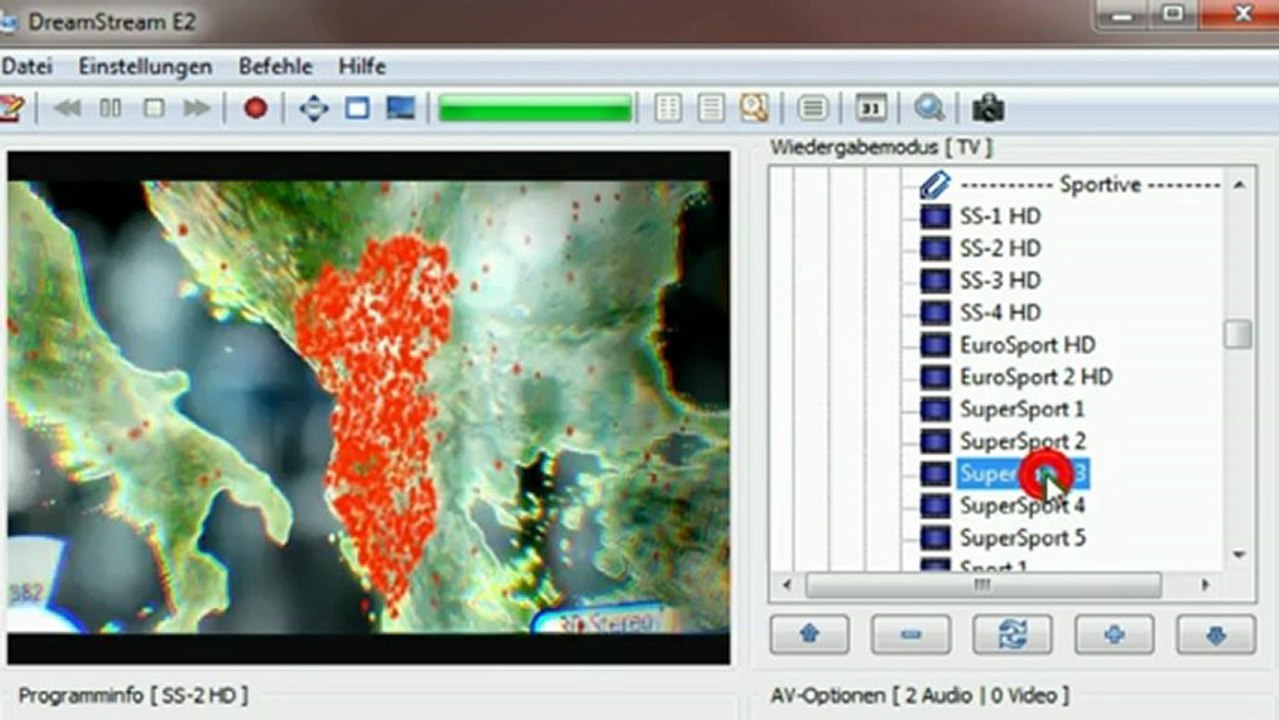This screenshot has width=1279, height=720.
Task: Open the Befehle menu
Action: pos(275,67)
